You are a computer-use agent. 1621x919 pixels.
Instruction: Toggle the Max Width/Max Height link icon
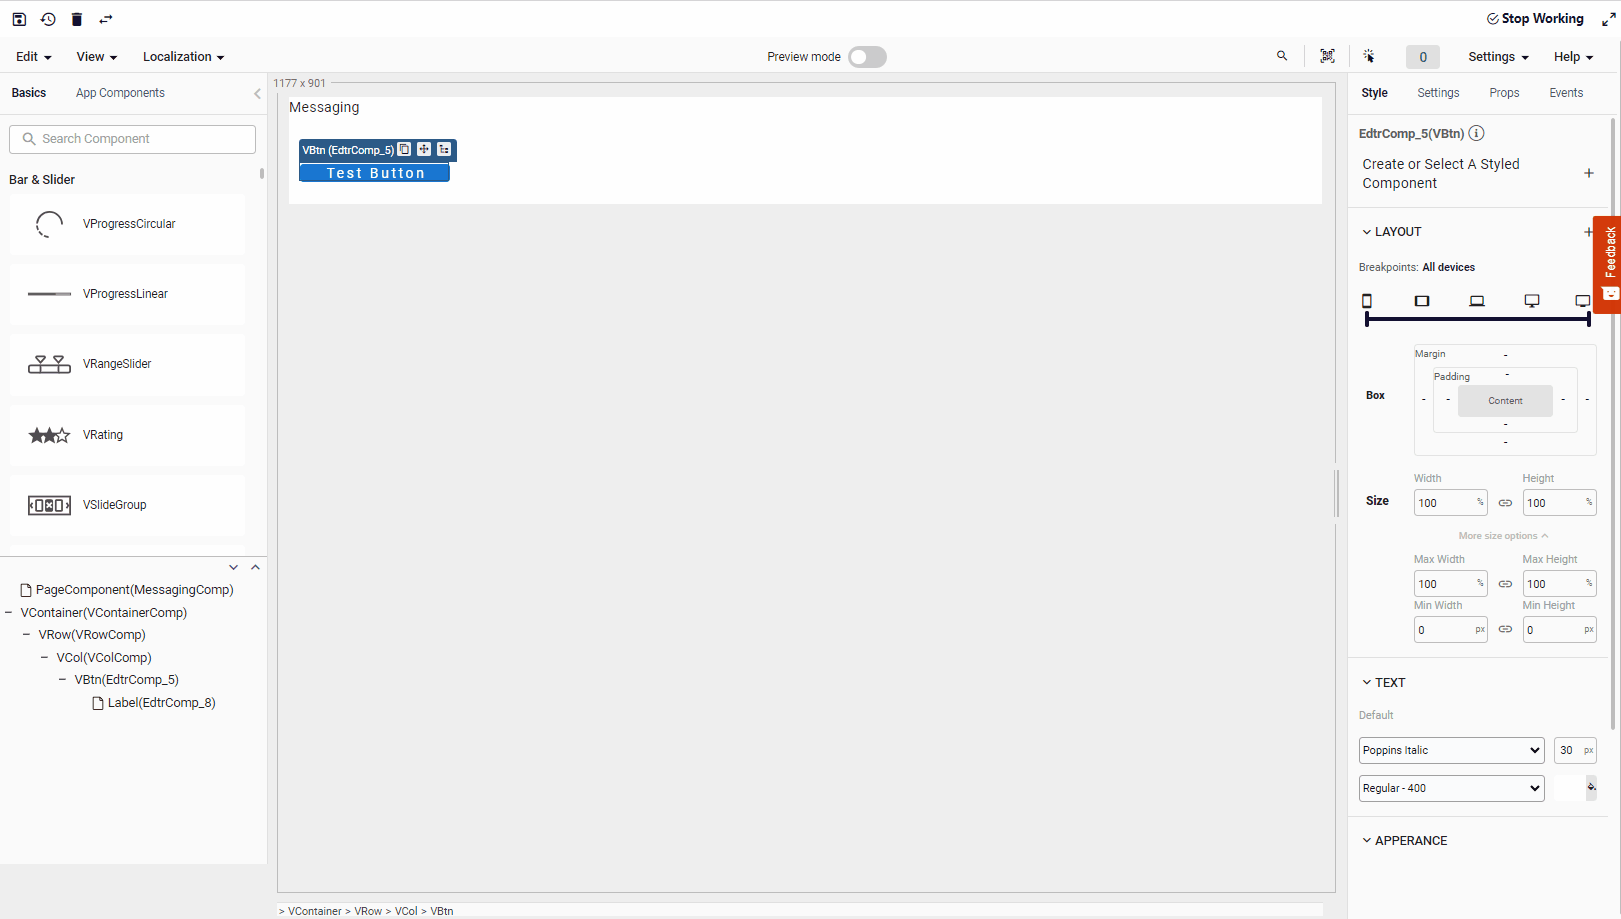[x=1505, y=584]
